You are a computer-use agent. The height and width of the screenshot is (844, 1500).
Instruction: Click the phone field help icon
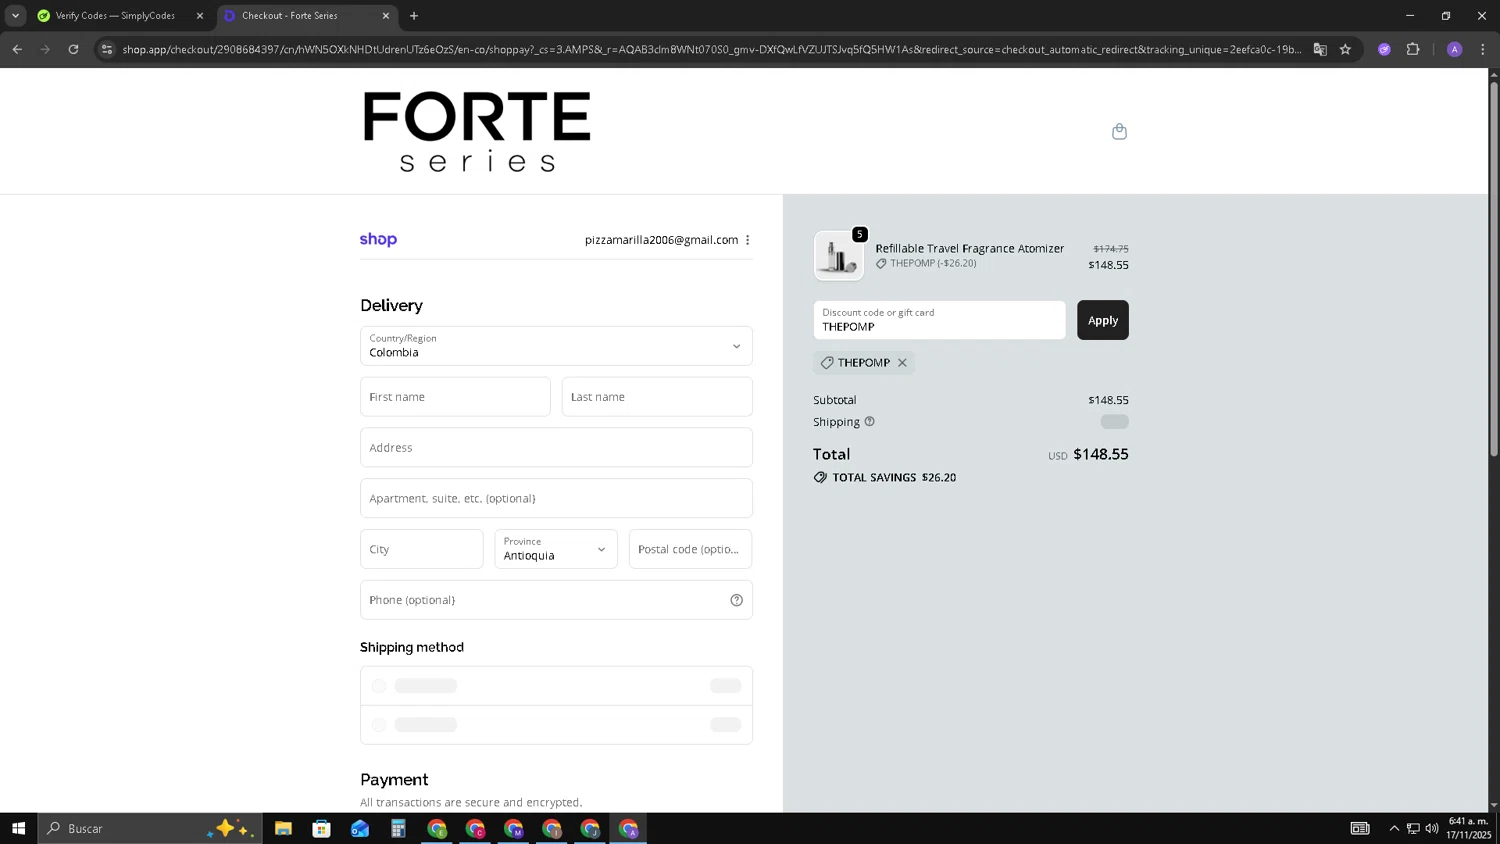[736, 600]
